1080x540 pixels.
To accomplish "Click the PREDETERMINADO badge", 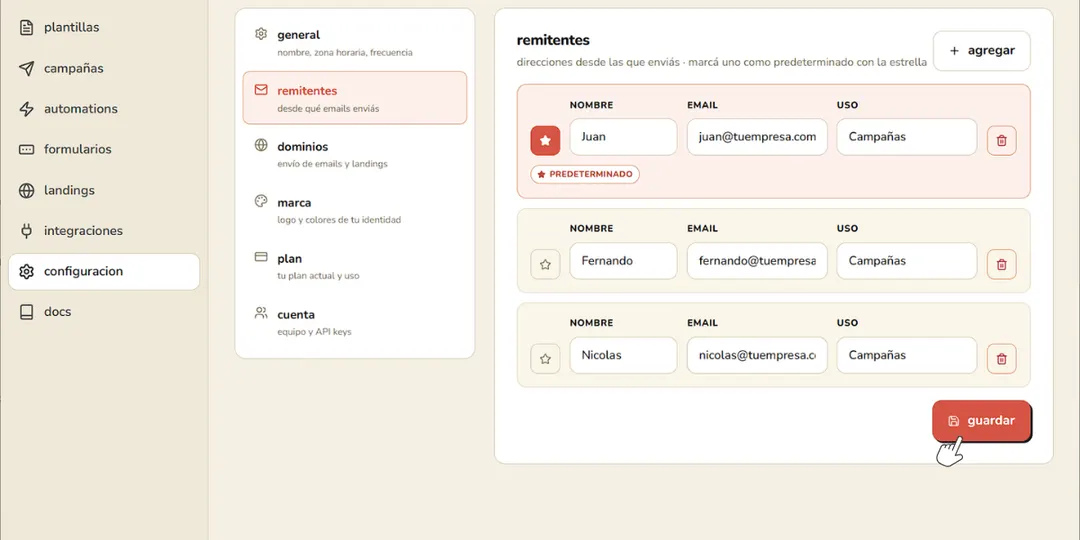I will (585, 174).
